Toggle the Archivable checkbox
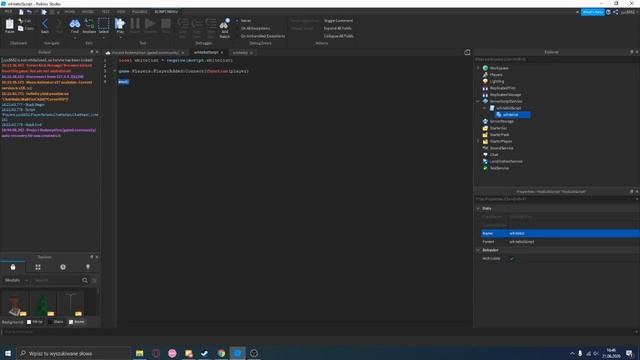640x360 pixels. (x=512, y=258)
